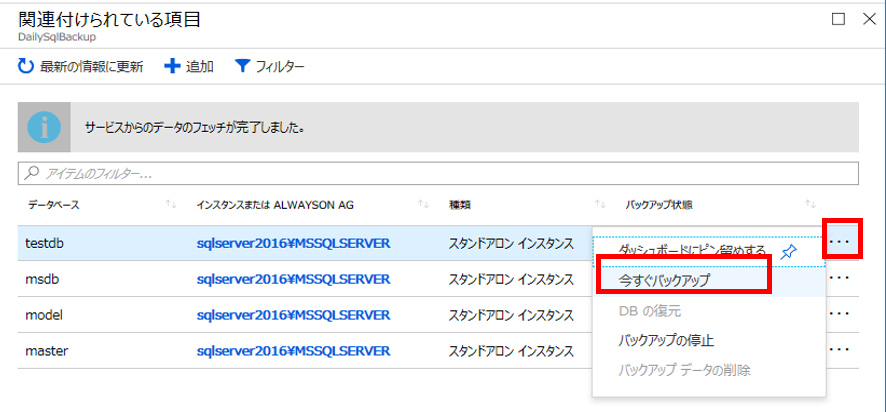Select the testdb database name

tap(44, 244)
